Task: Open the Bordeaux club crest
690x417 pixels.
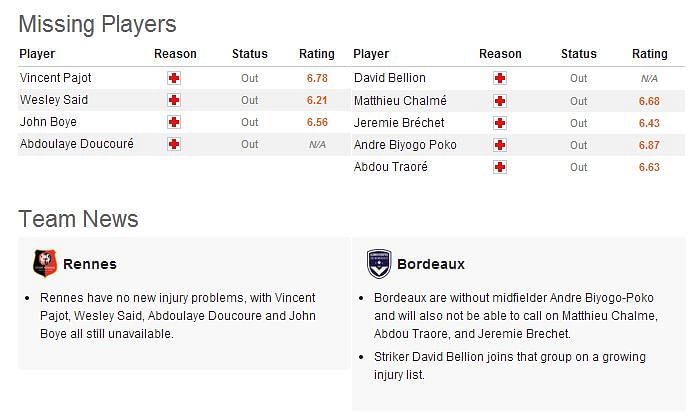Action: pyautogui.click(x=379, y=264)
